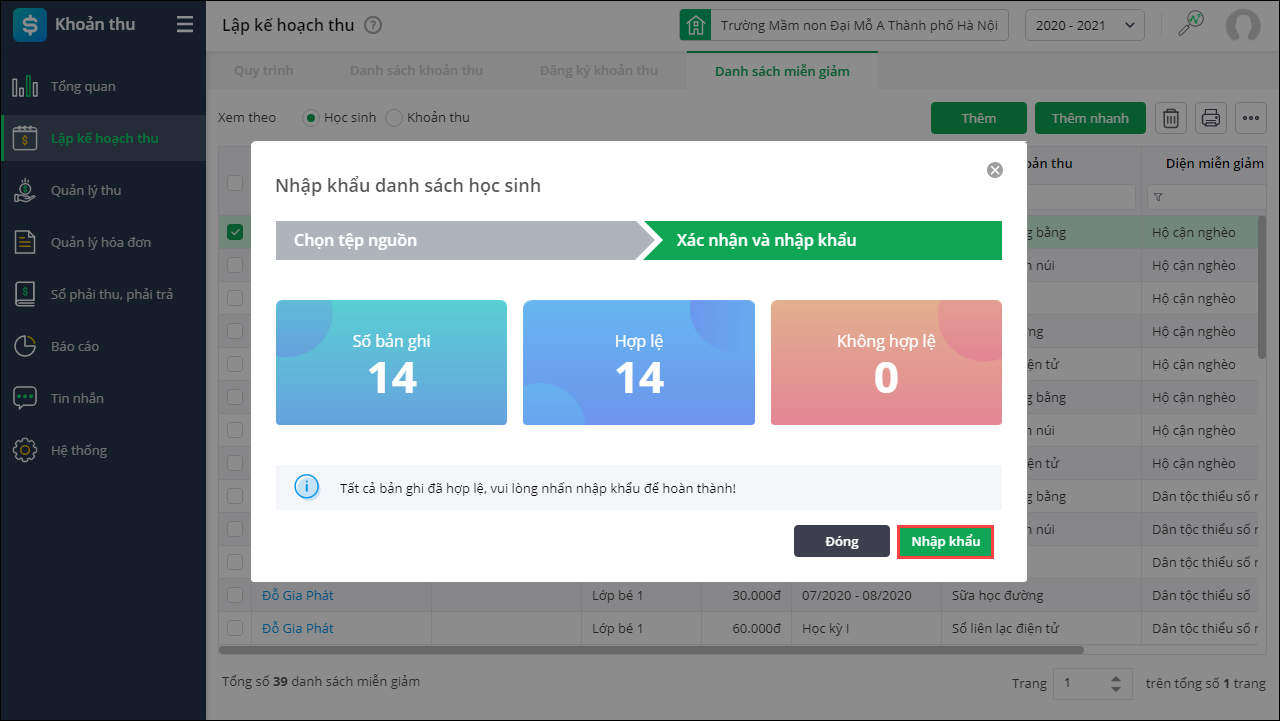Open the Đỗ Gia Phát link in the 60.000đ row
The image size is (1280, 721).
pyautogui.click(x=298, y=628)
